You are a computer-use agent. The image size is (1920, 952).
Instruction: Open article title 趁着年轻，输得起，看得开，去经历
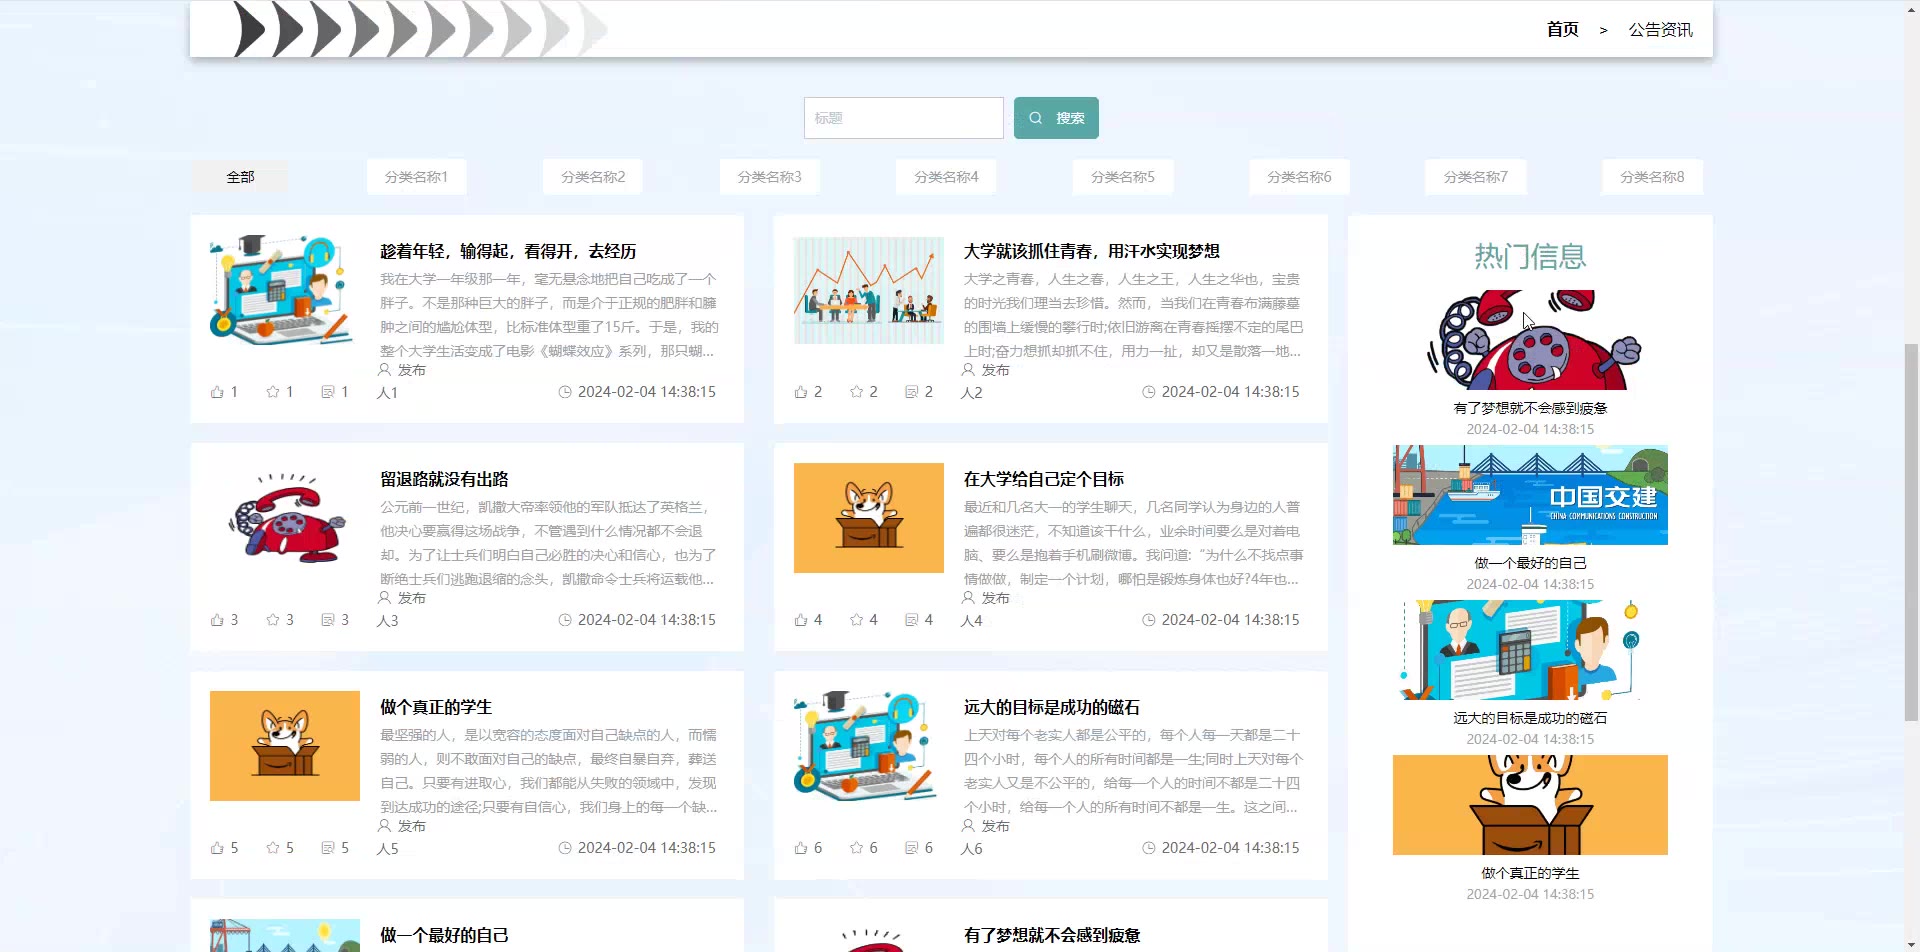point(508,251)
